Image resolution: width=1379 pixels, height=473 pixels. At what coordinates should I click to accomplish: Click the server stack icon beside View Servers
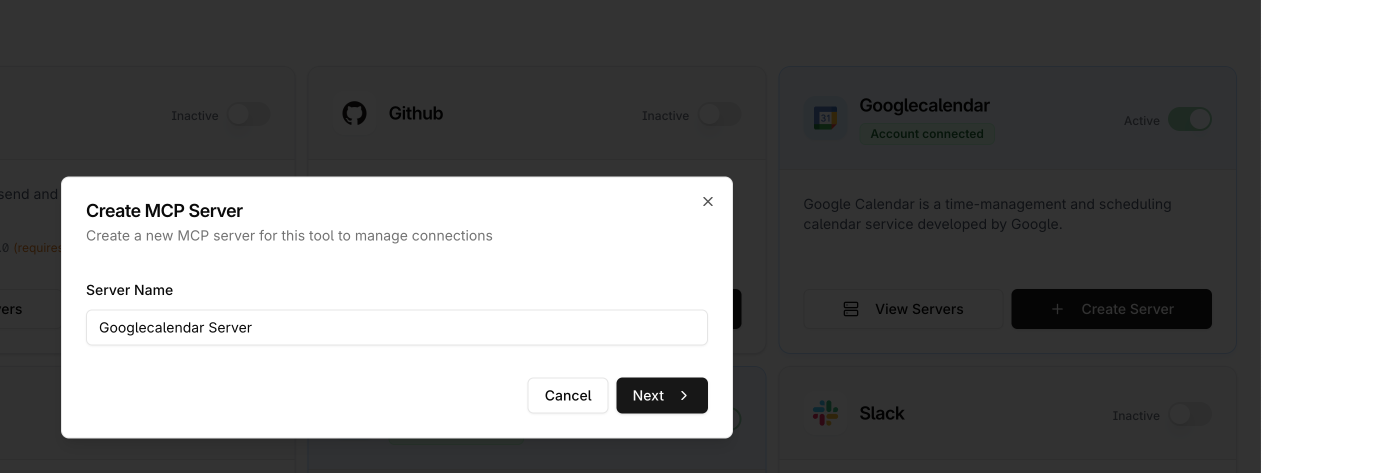[x=851, y=310]
